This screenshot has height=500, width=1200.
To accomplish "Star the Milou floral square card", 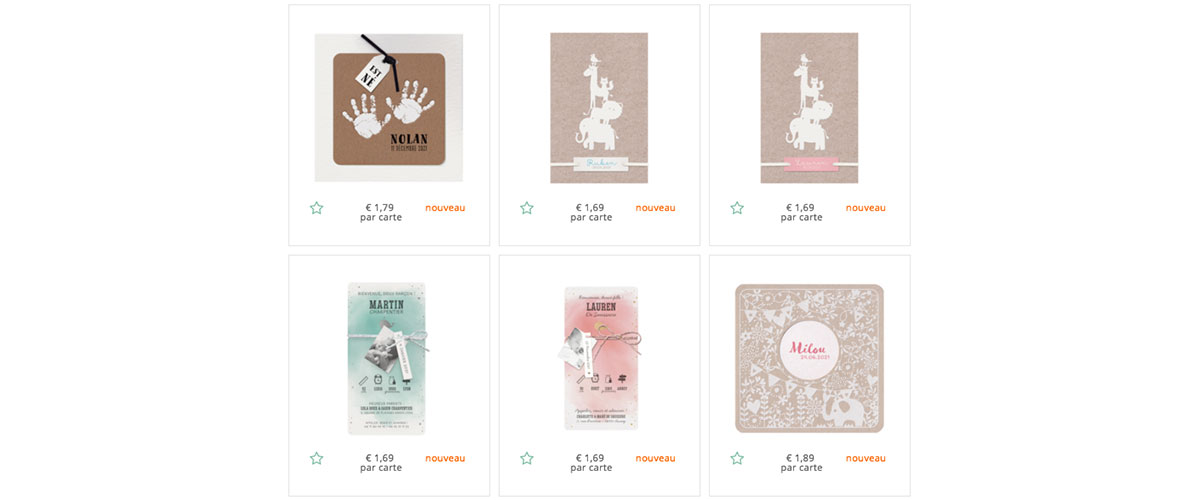I will (x=737, y=458).
